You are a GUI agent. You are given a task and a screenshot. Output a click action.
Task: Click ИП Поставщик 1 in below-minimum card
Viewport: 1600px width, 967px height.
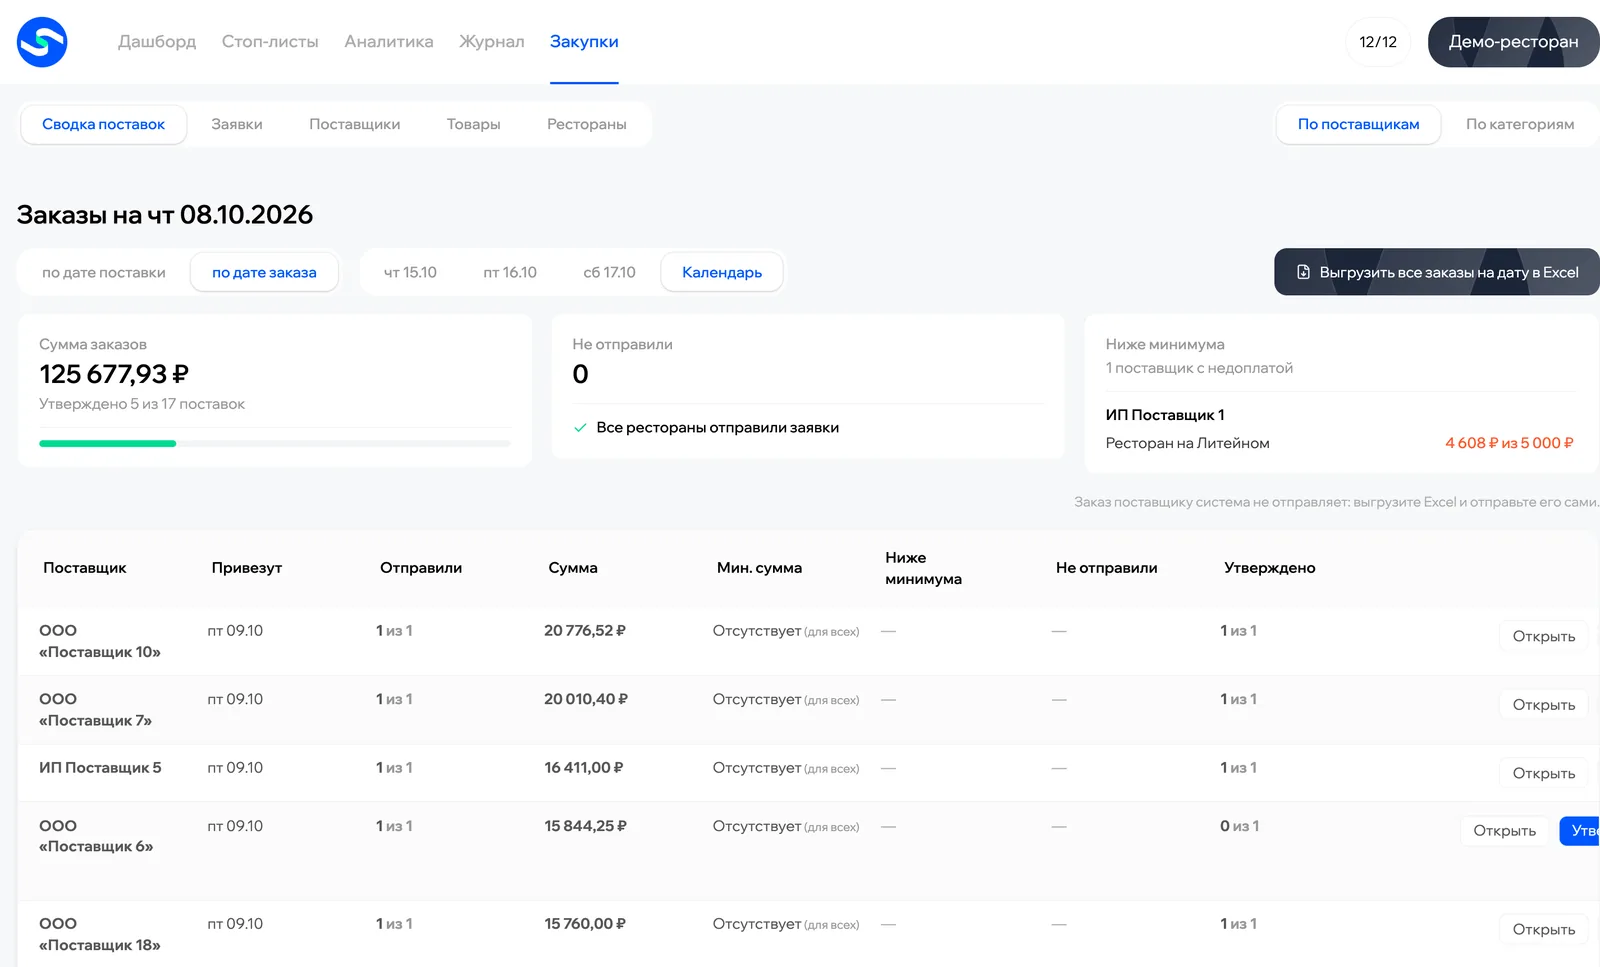point(1165,415)
